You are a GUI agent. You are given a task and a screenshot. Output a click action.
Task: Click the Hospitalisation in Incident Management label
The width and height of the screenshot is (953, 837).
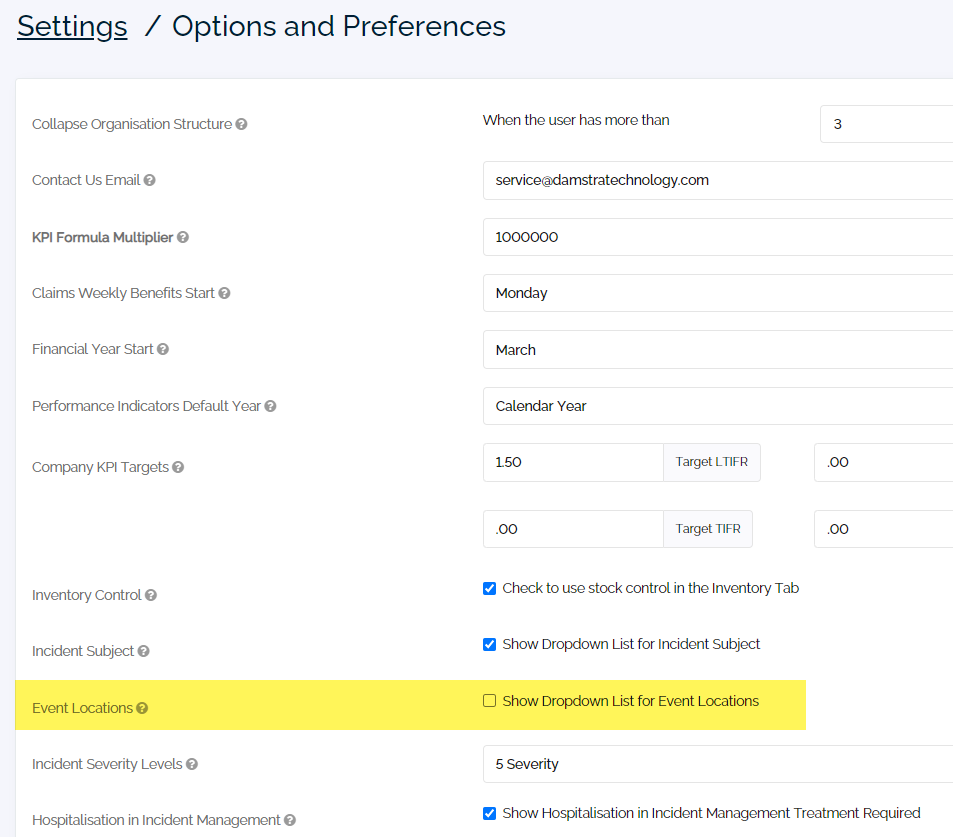[156, 821]
